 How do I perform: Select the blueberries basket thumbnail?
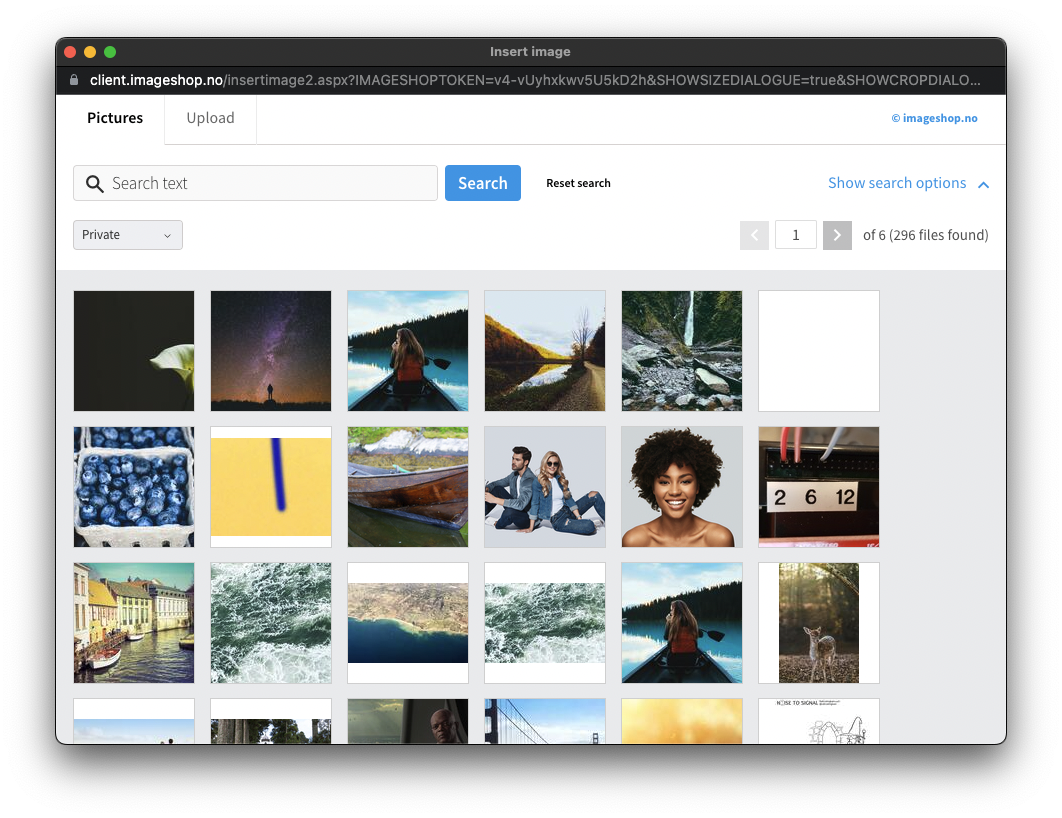coord(134,487)
